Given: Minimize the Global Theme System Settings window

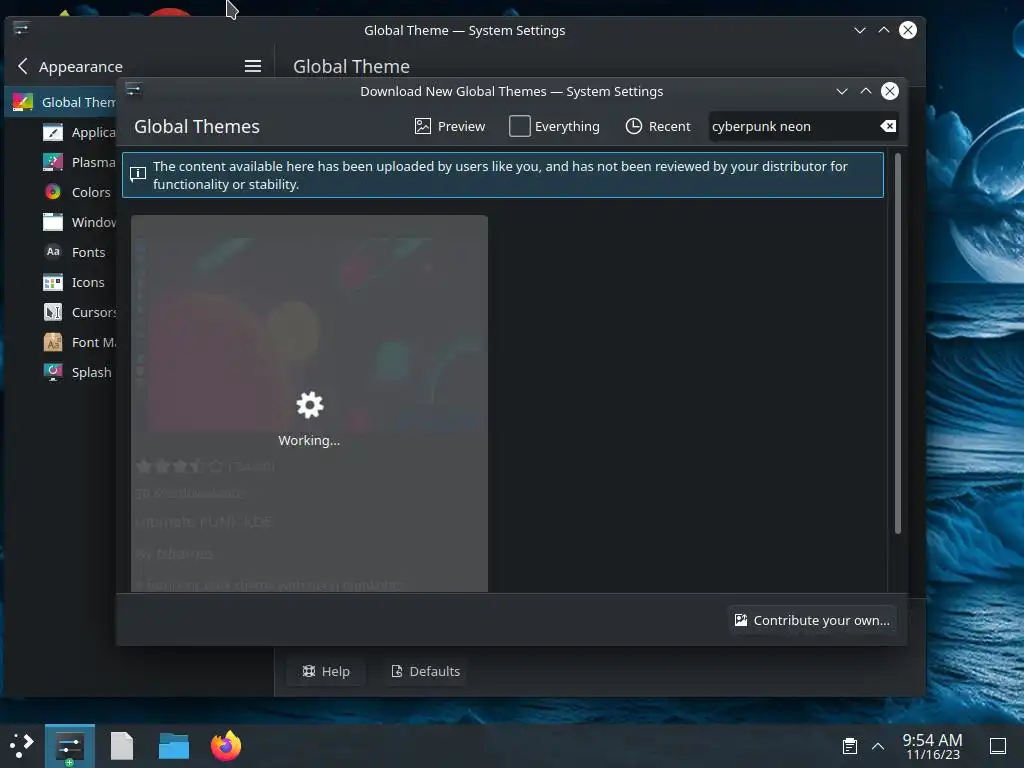Looking at the screenshot, I should tap(860, 30).
